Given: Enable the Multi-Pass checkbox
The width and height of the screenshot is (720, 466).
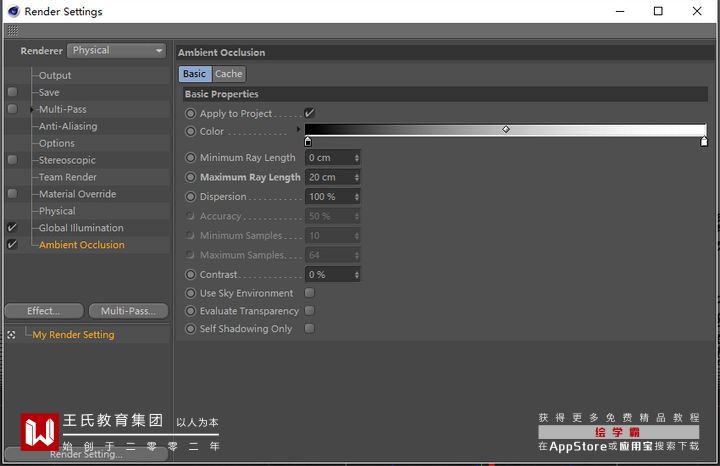Looking at the screenshot, I should coord(12,109).
